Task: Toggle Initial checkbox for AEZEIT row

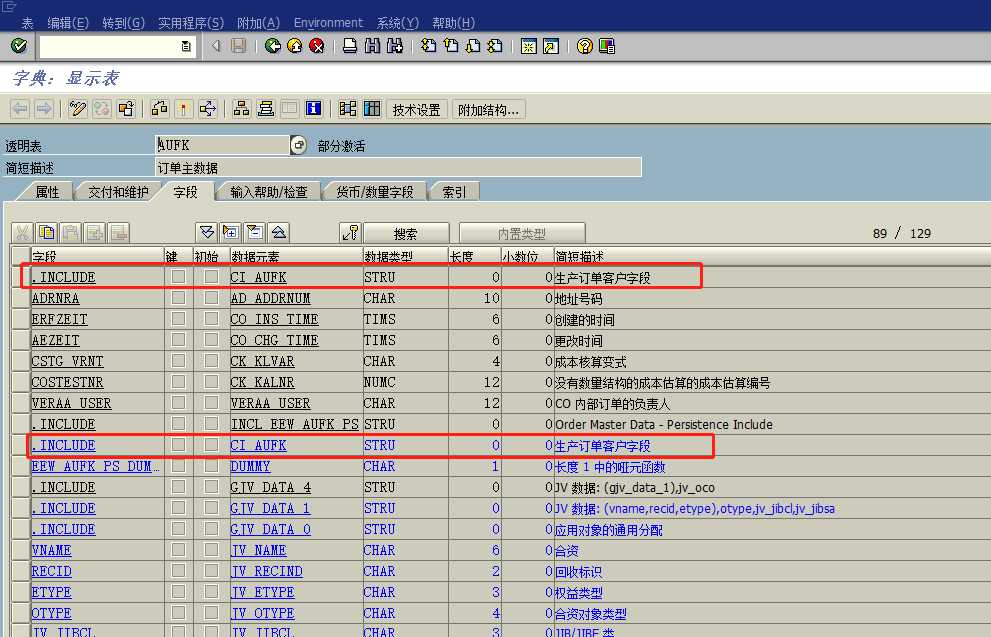Action: (x=211, y=339)
